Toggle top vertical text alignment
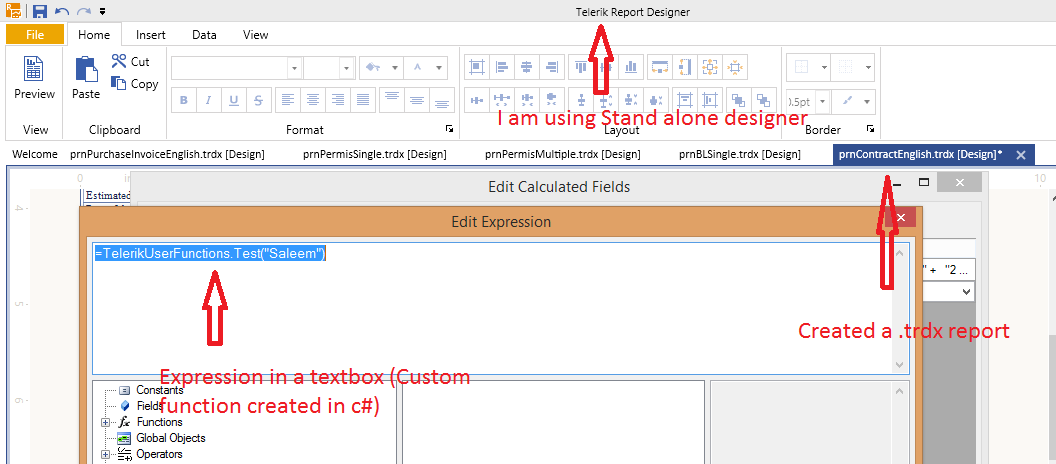 click(392, 100)
